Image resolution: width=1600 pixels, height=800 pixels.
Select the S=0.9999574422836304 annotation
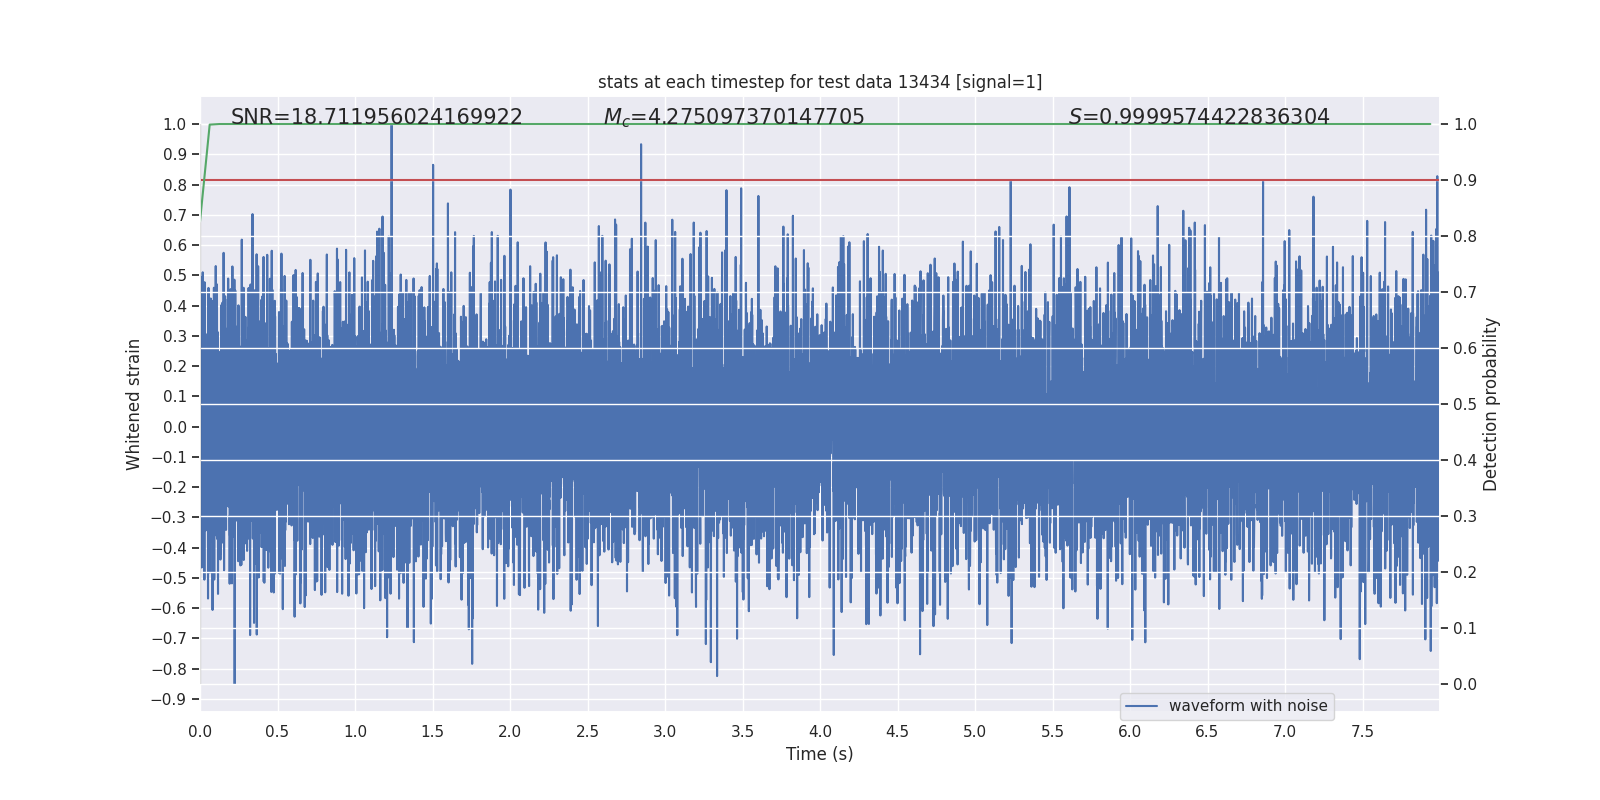point(1199,117)
